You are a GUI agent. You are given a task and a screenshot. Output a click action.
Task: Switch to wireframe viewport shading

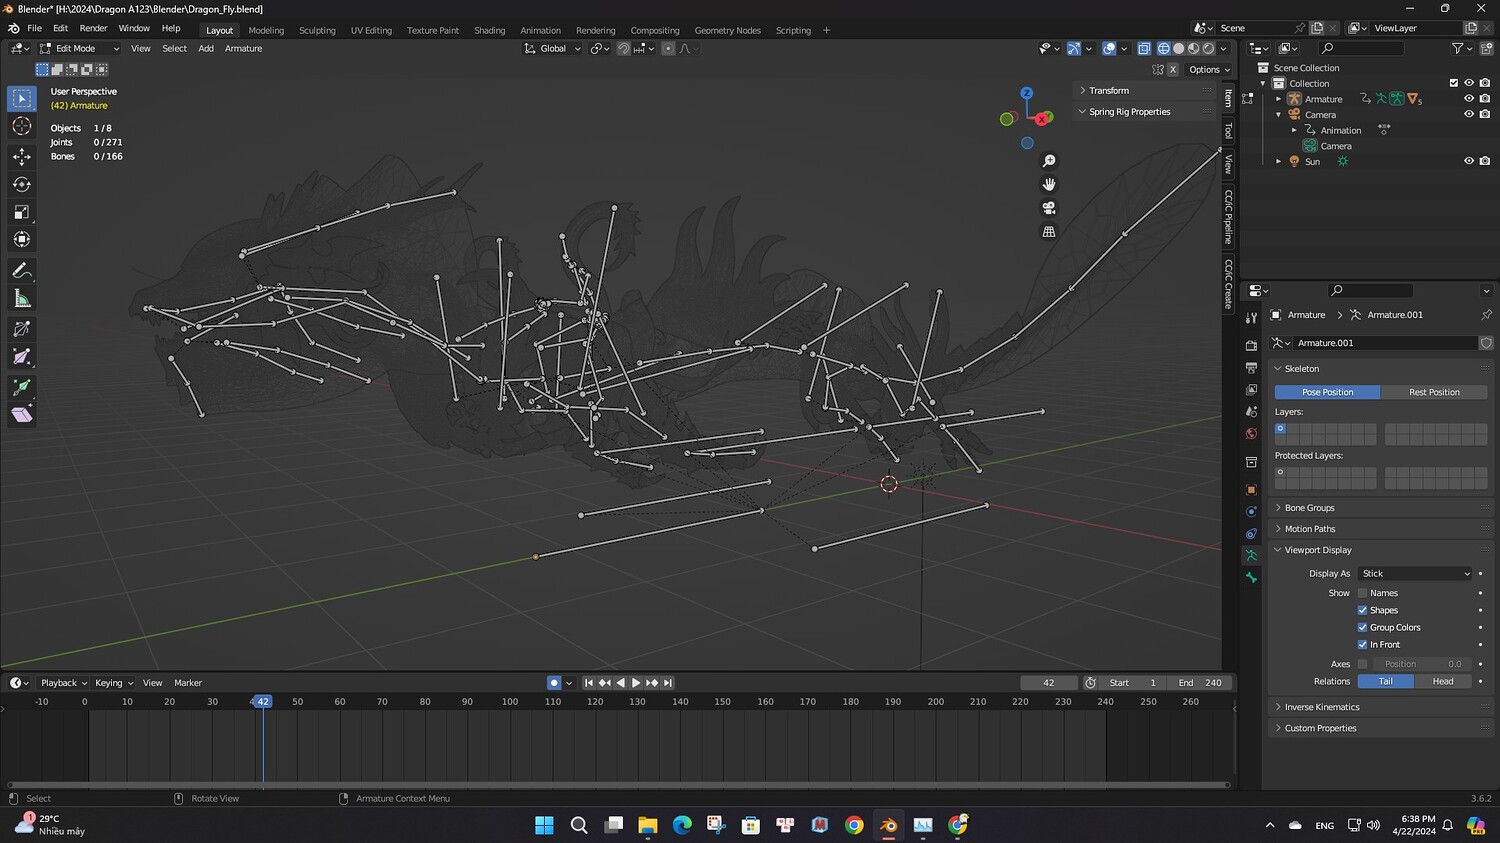(1164, 48)
